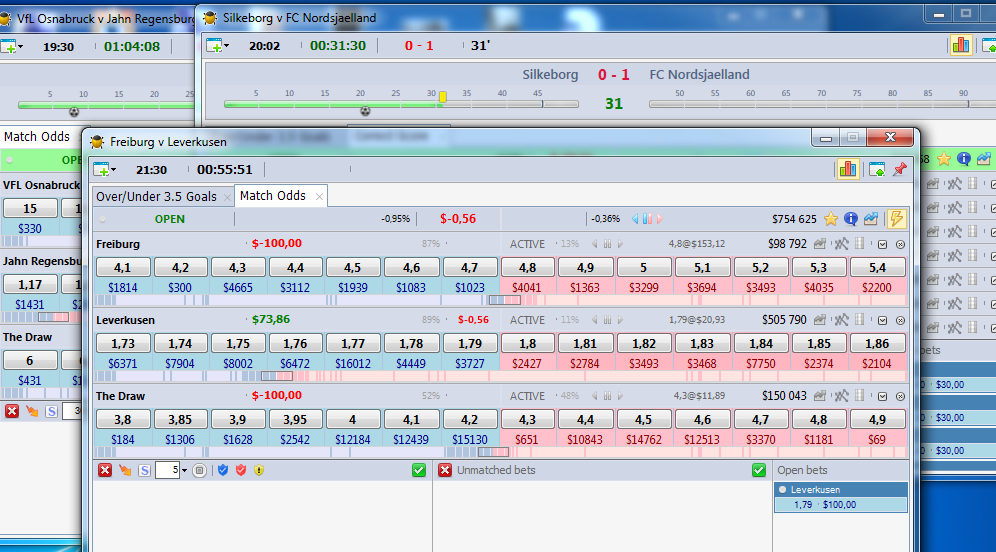The image size is (996, 552).
Task: Click the pink right arrow in market header
Action: pyautogui.click(x=660, y=219)
